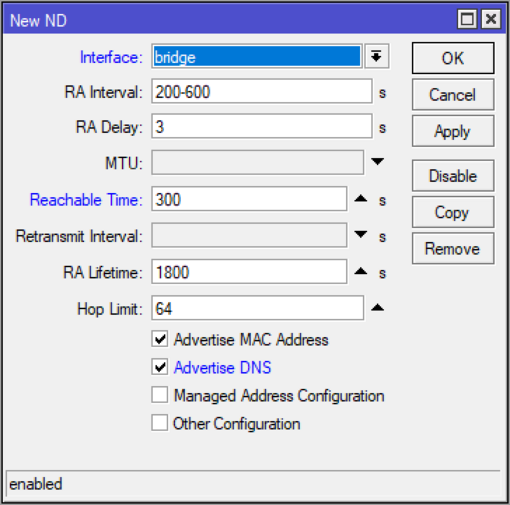Toggle the Advertise DNS checkbox
The width and height of the screenshot is (510, 505).
[x=160, y=367]
